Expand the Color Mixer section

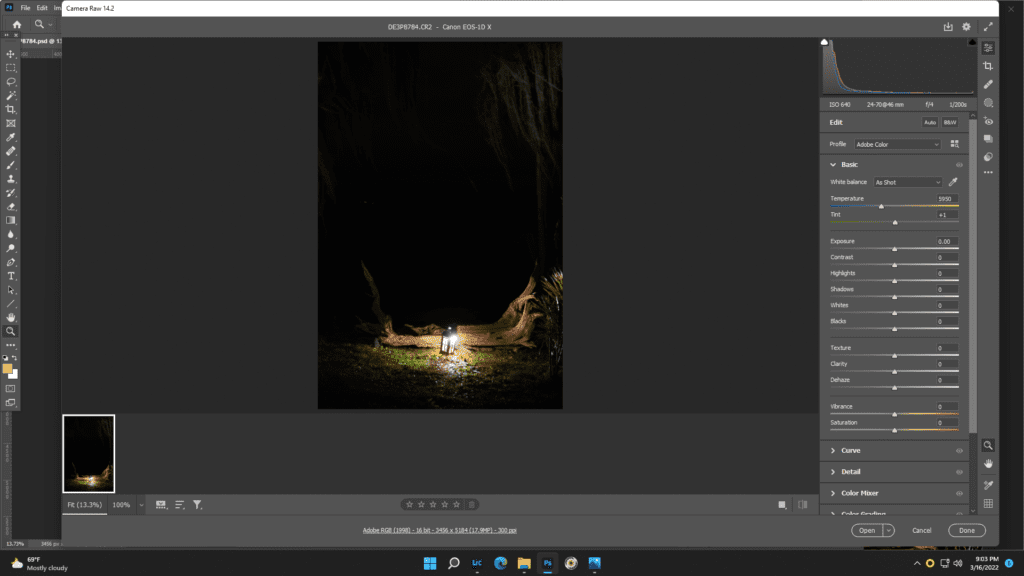point(833,494)
